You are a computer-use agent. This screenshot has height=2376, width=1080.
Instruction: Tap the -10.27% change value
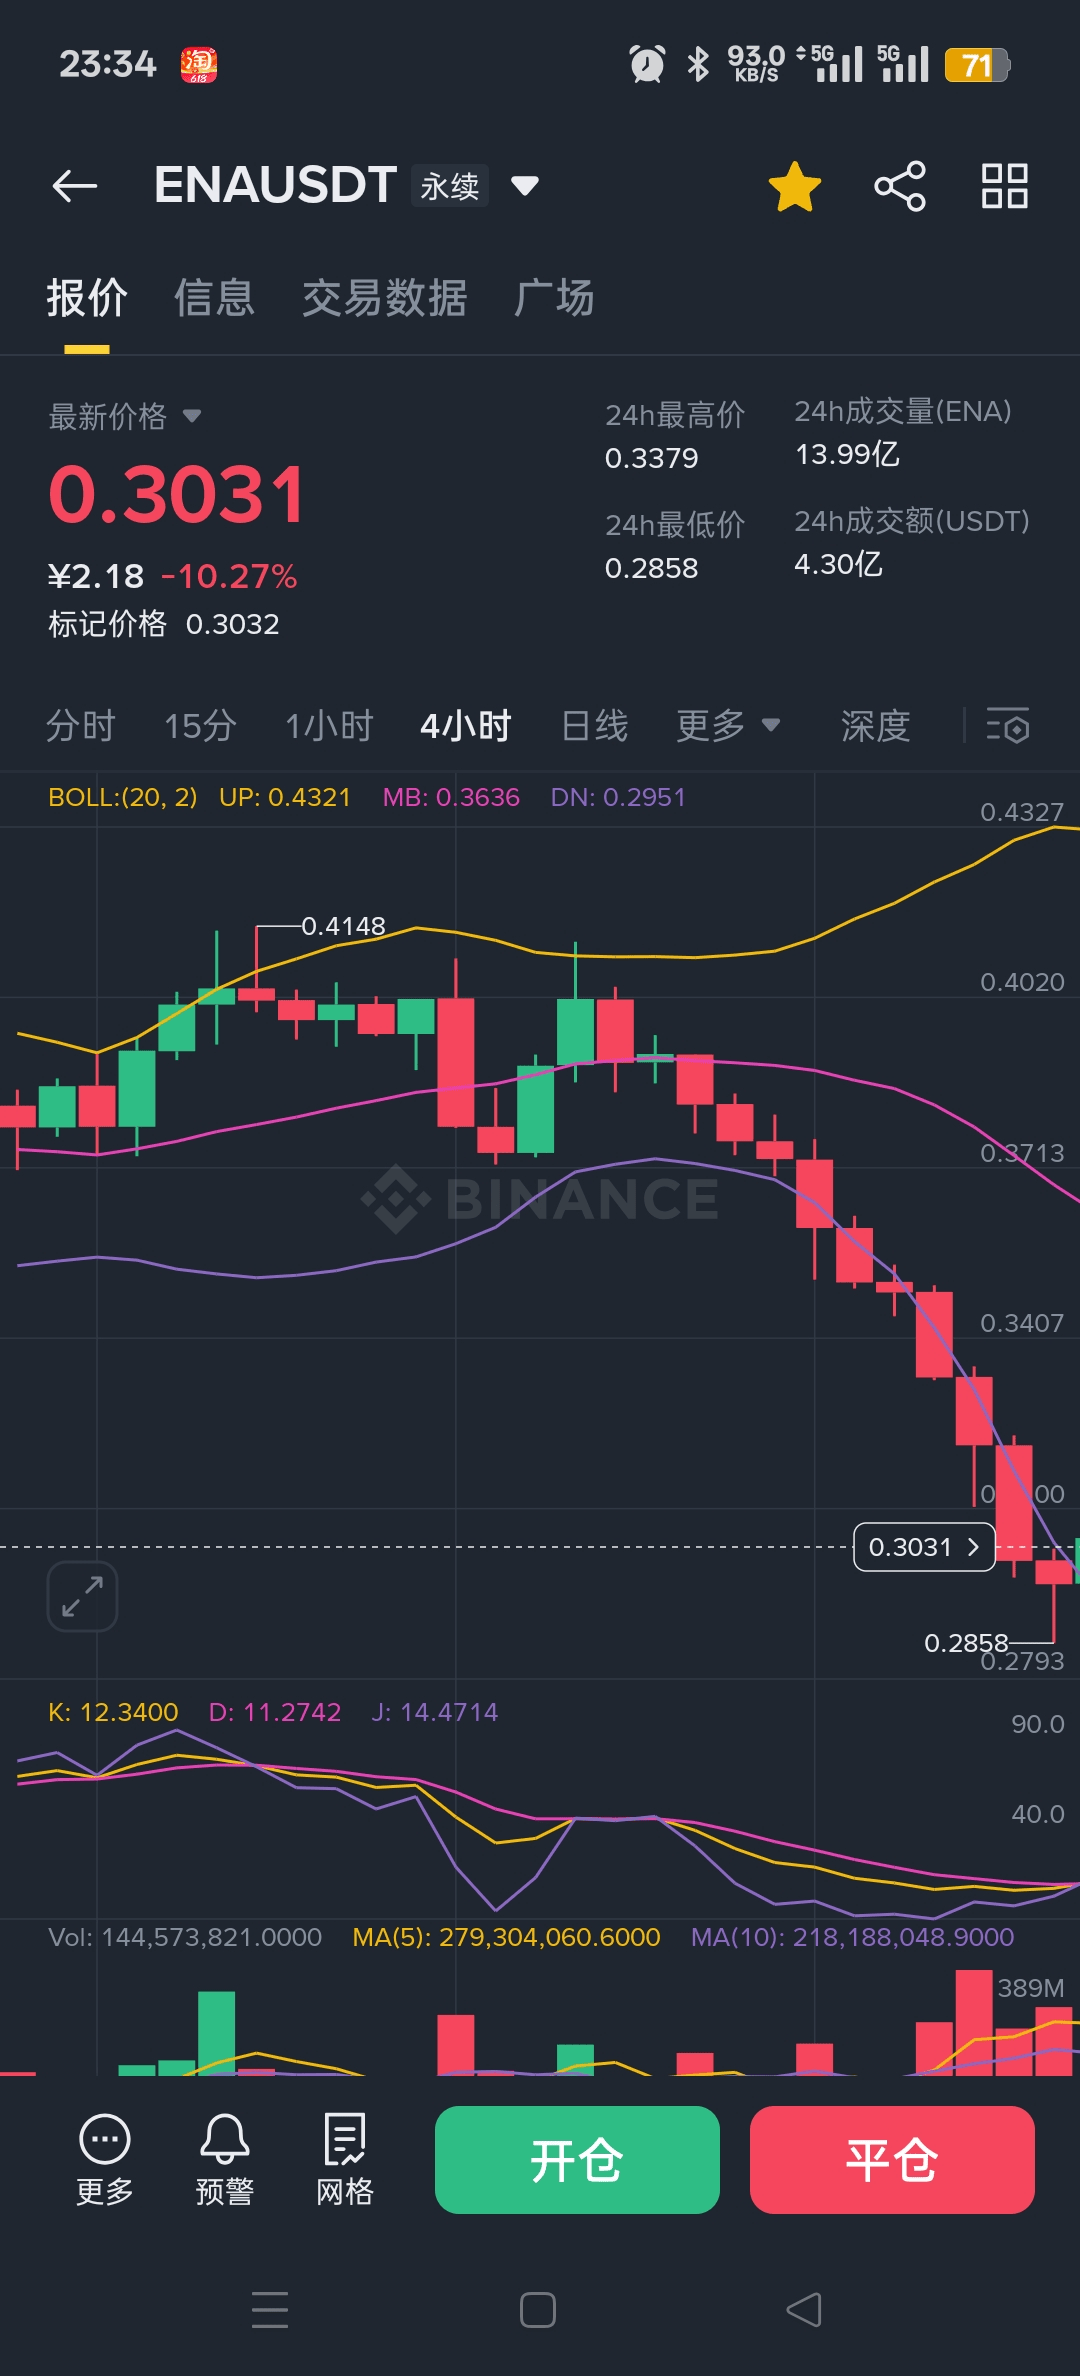(x=229, y=576)
